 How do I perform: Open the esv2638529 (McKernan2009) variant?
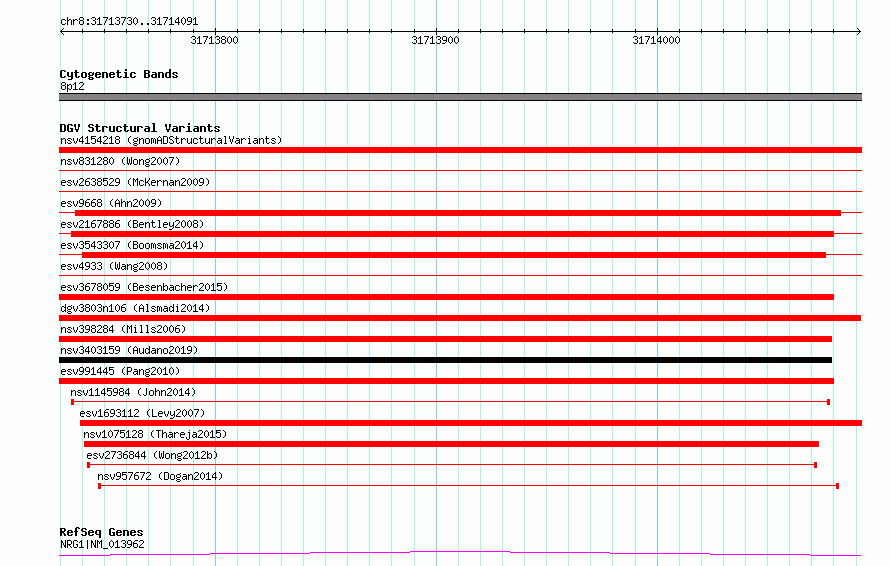click(135, 182)
